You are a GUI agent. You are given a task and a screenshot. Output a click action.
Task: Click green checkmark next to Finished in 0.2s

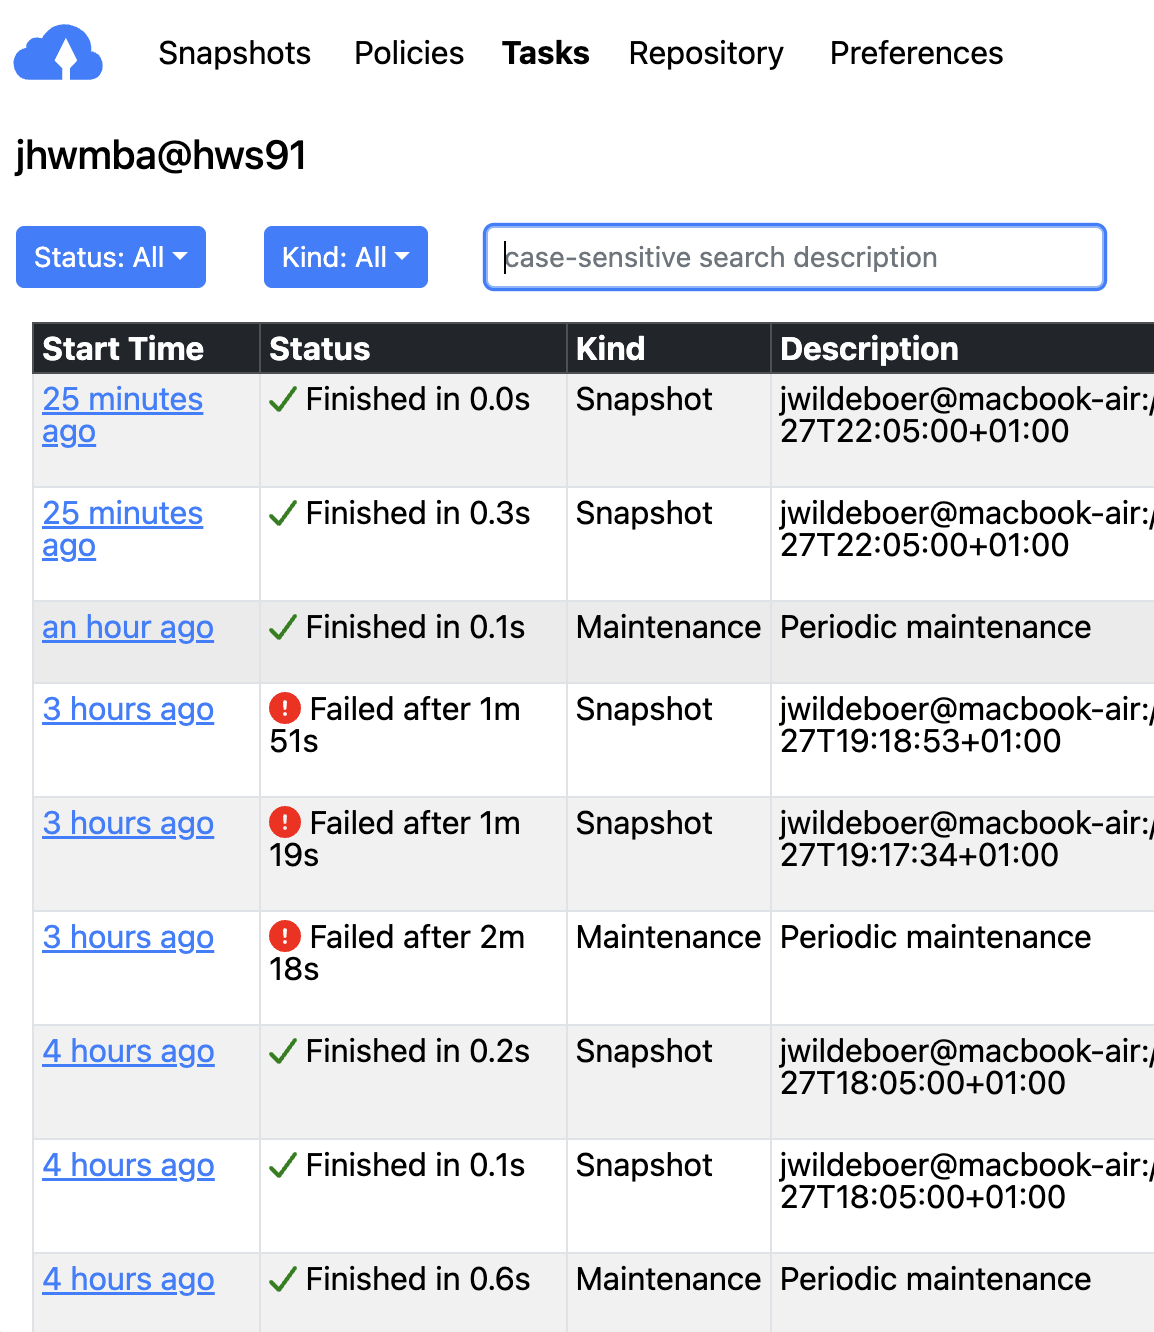click(284, 1052)
